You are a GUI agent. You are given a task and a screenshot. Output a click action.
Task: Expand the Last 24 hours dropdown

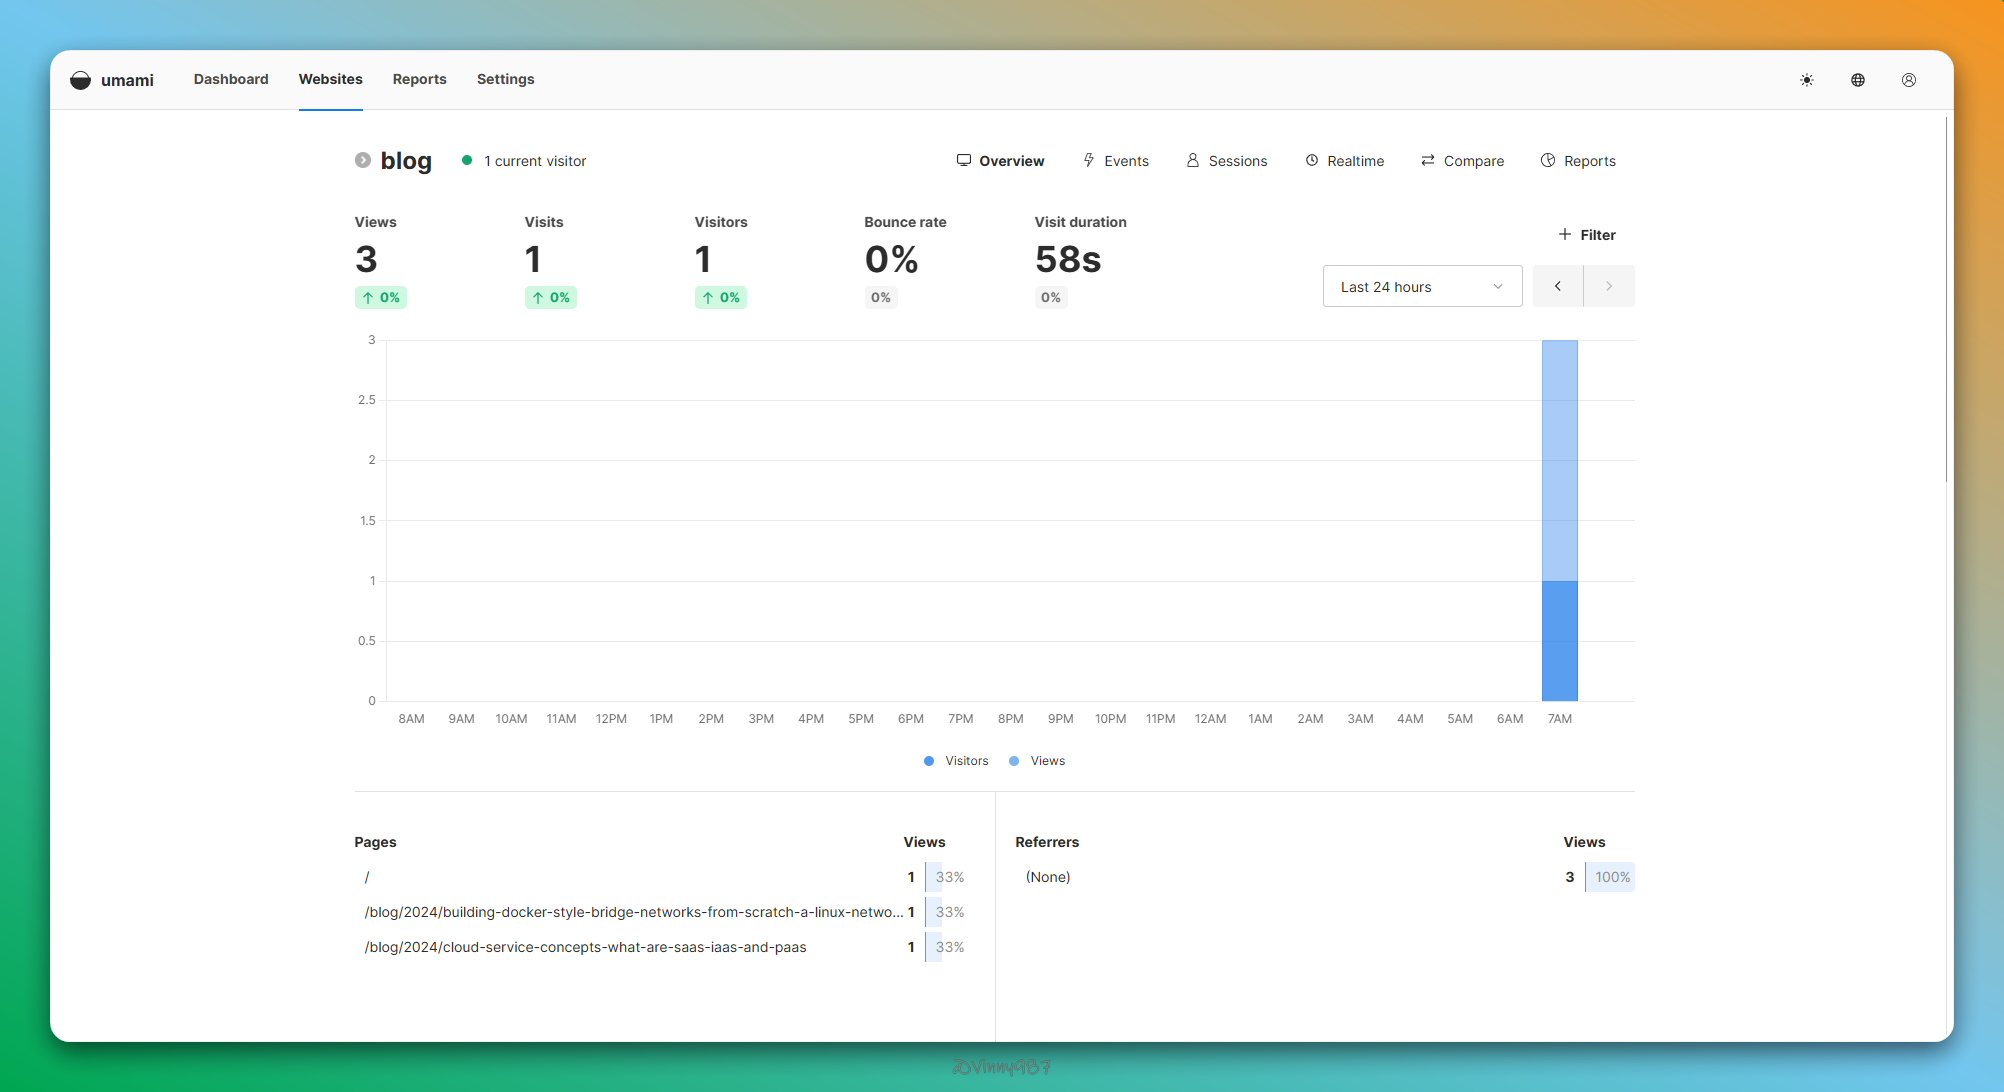pyautogui.click(x=1421, y=287)
